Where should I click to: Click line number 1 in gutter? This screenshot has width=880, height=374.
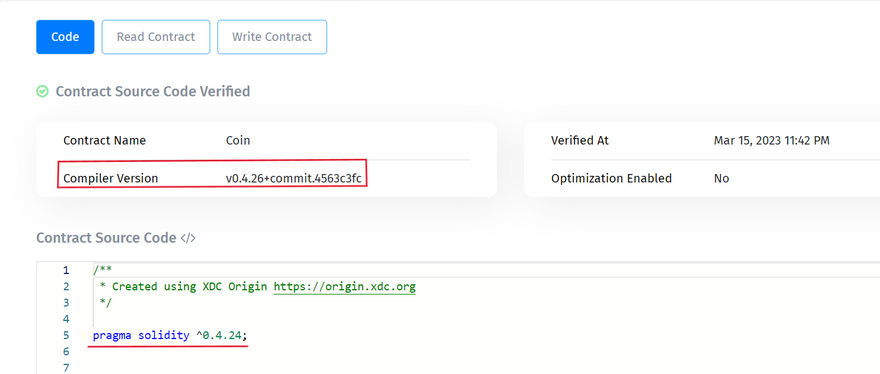coord(66,270)
